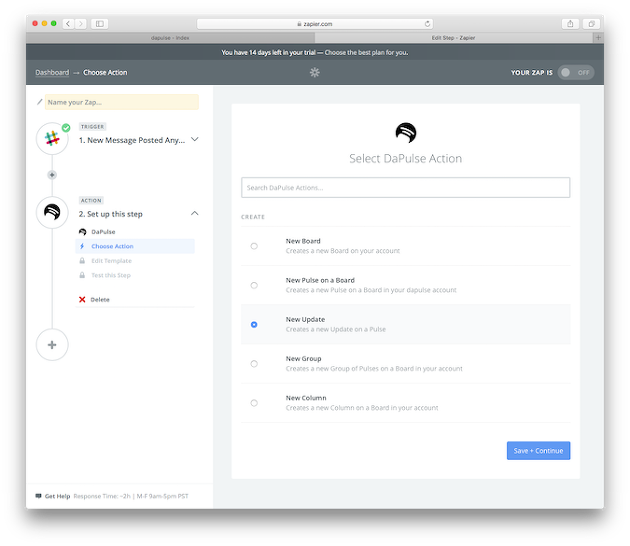Click the Get Help chat icon

pos(39,496)
